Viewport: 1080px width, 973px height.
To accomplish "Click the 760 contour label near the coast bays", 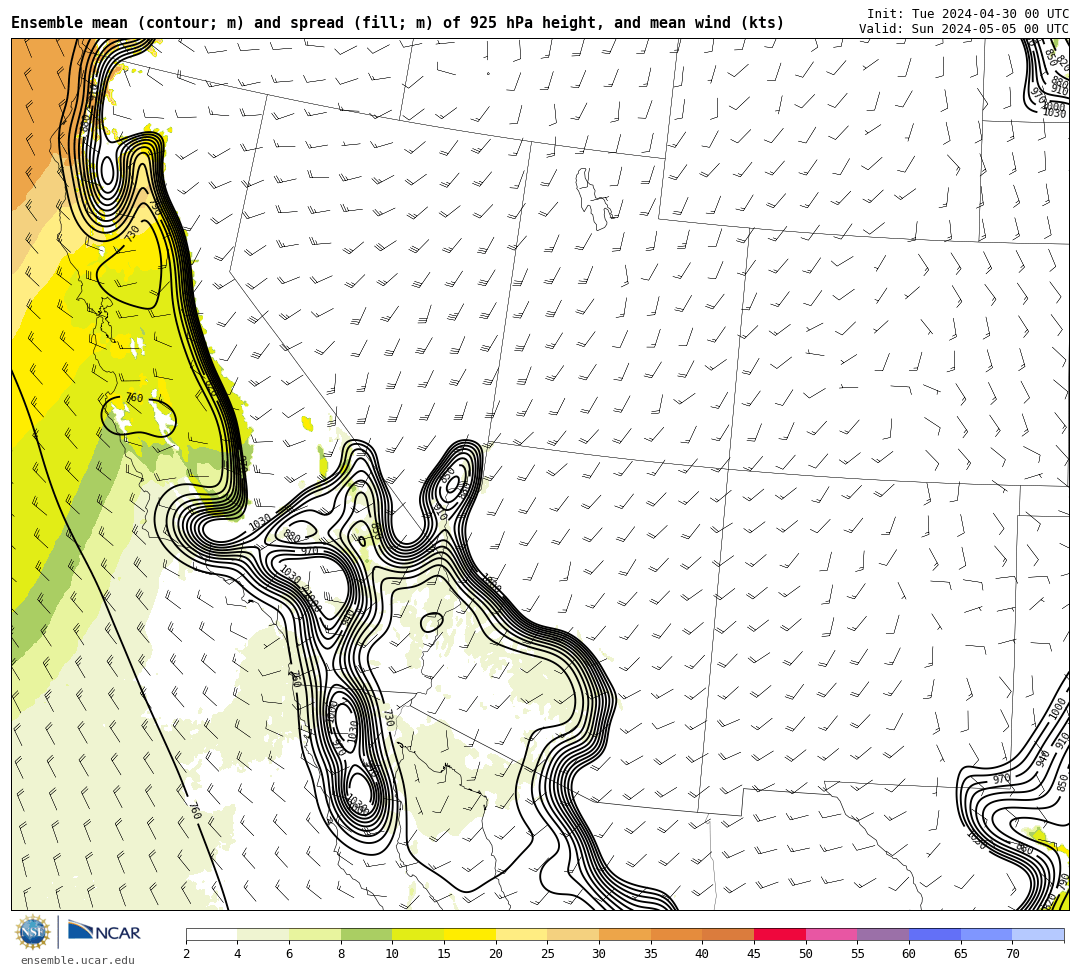I will (134, 398).
